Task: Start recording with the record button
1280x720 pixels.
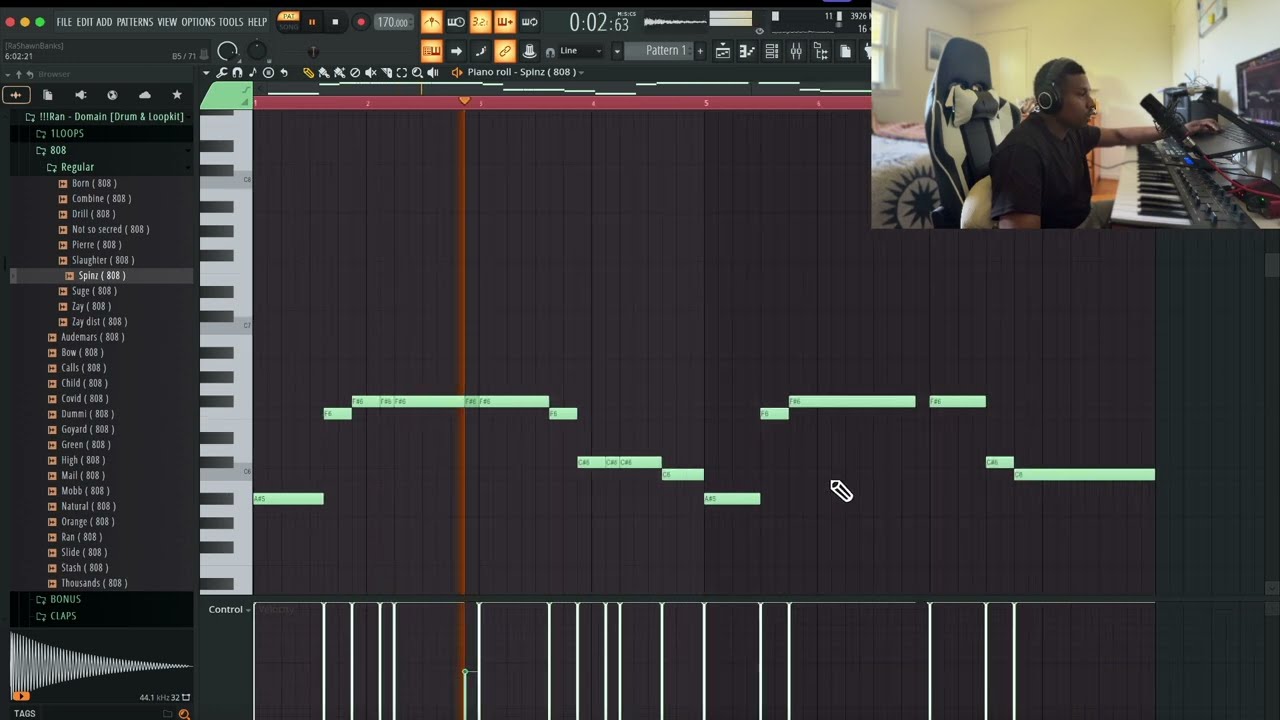Action: click(x=361, y=22)
